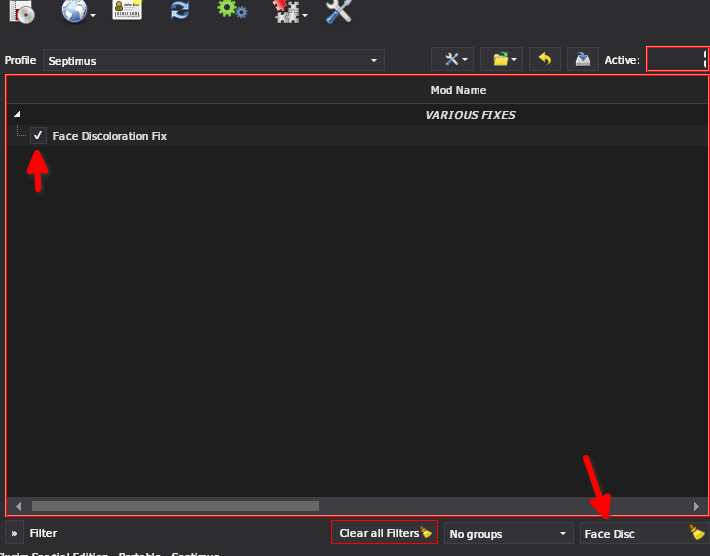Click the scroll right arrow

point(696,506)
